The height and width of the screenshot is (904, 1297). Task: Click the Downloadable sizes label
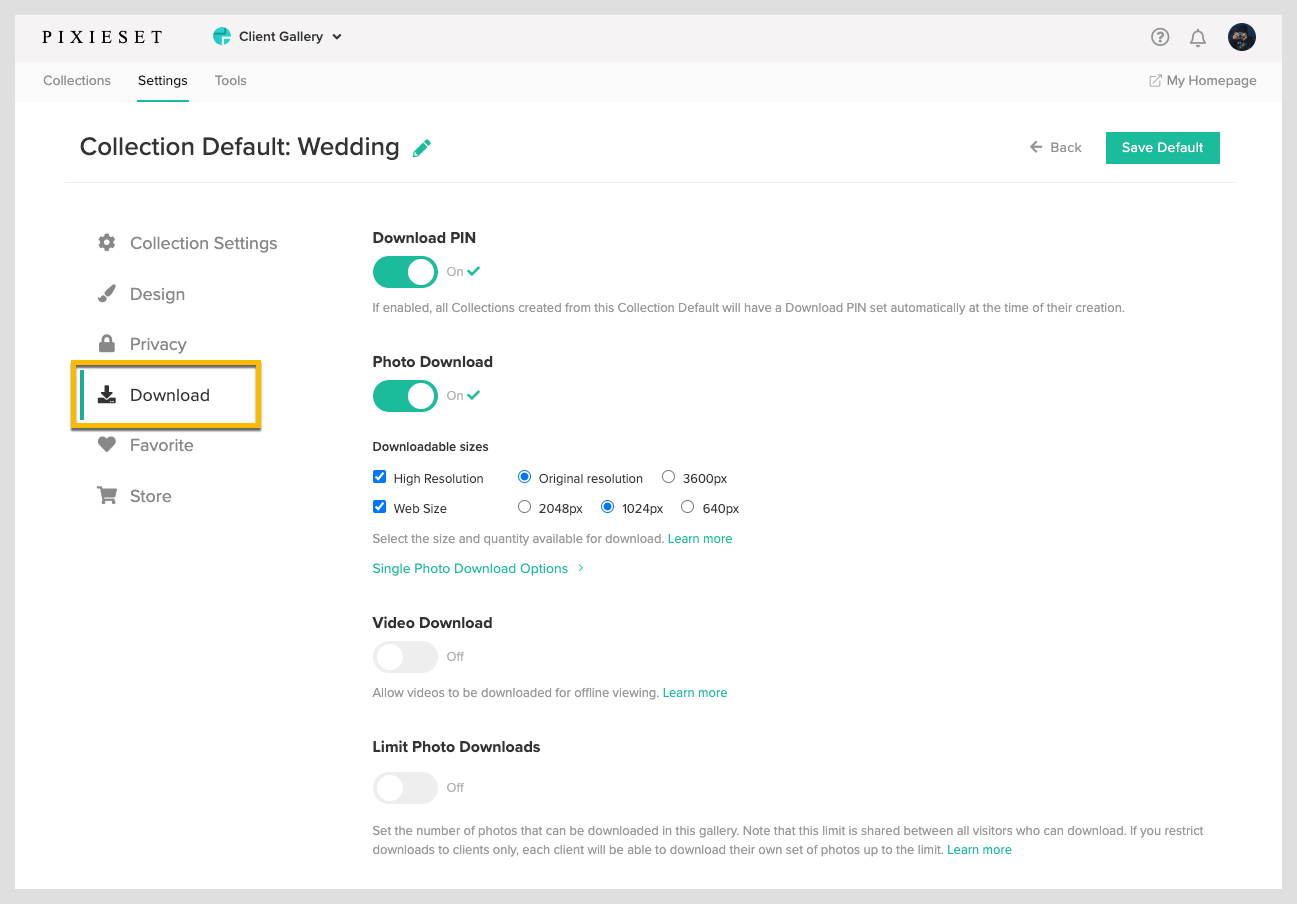tap(430, 447)
